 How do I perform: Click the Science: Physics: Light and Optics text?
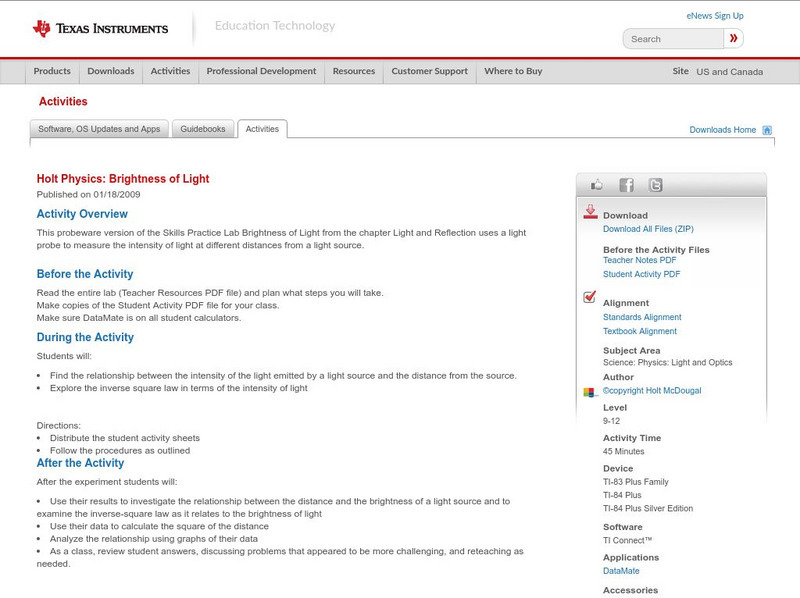667,363
